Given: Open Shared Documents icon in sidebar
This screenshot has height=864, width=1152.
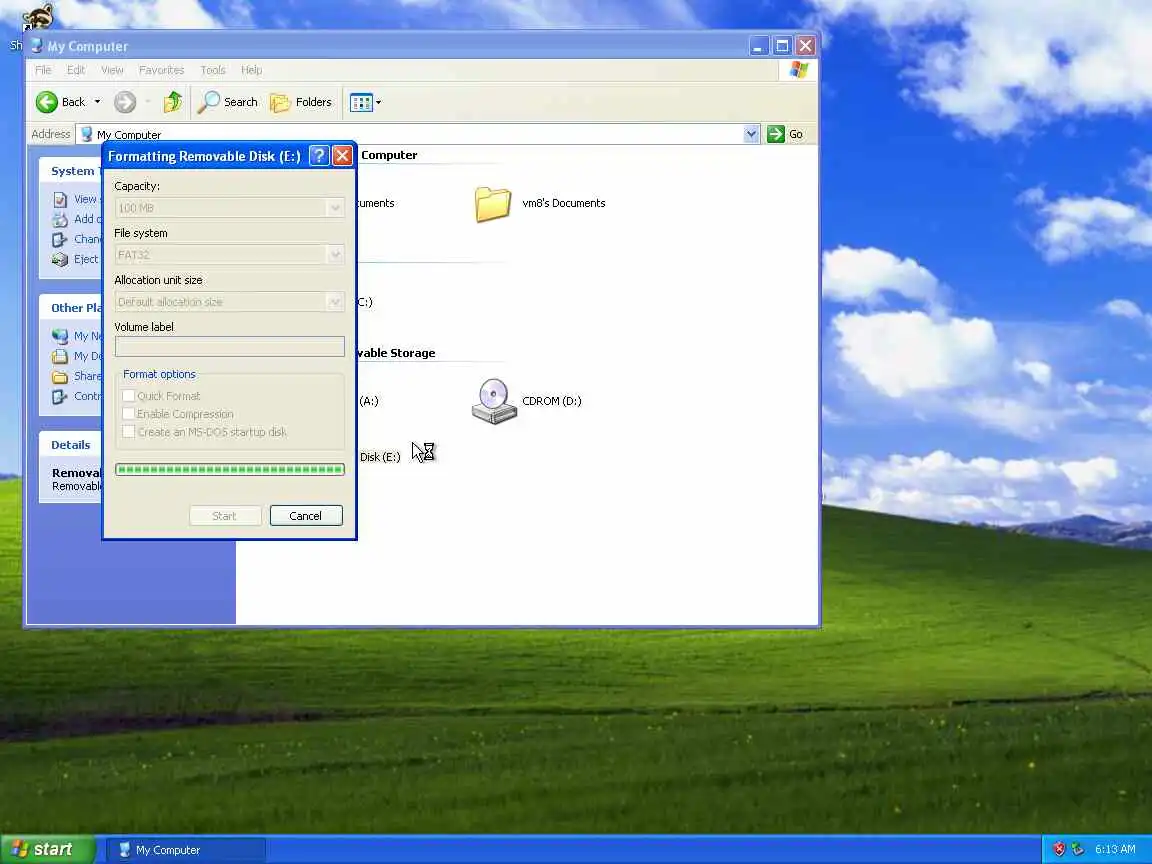Looking at the screenshot, I should [60, 376].
